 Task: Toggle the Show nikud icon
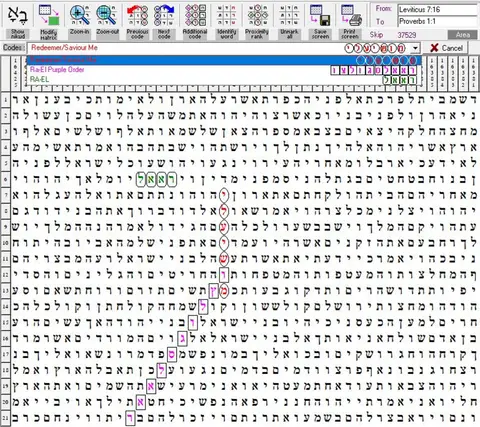pyautogui.click(x=18, y=15)
